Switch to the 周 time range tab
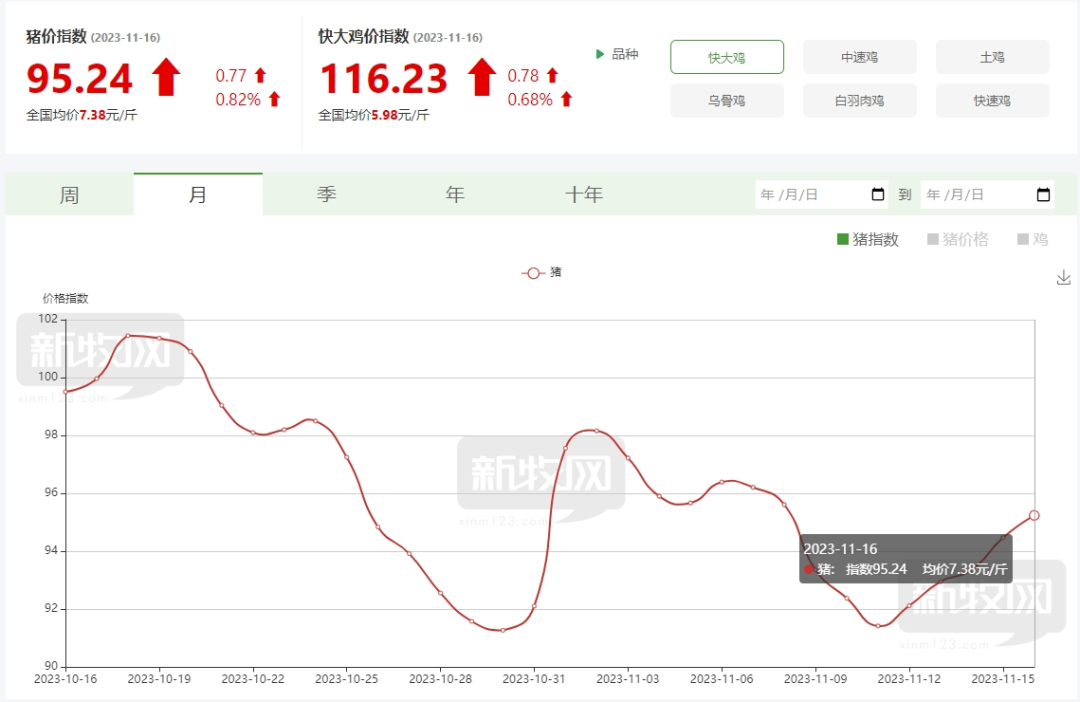Viewport: 1080px width, 702px height. (x=70, y=194)
